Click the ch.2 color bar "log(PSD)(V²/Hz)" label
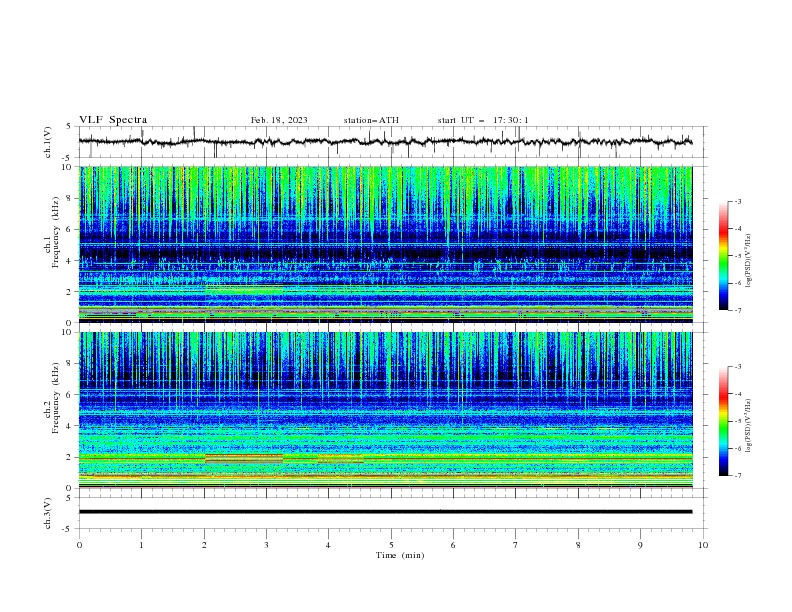This screenshot has width=792, height=612. click(748, 426)
